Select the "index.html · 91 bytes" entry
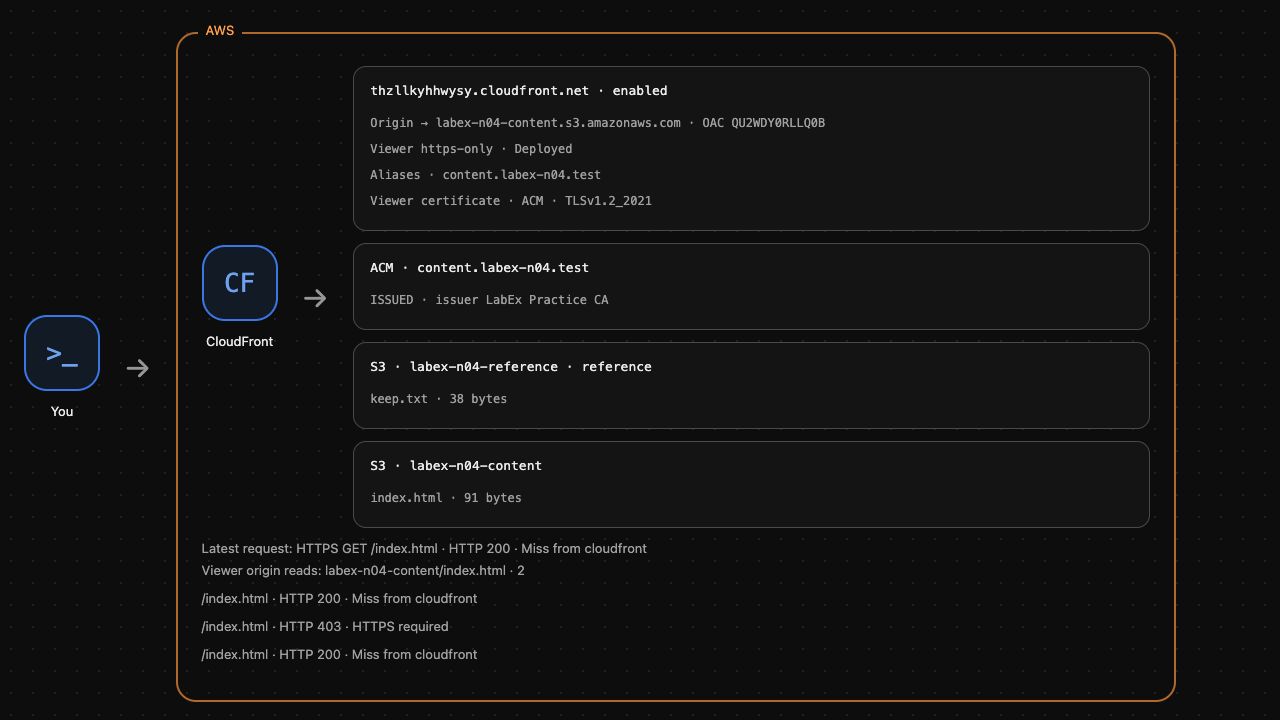This screenshot has height=720, width=1280. point(446,498)
